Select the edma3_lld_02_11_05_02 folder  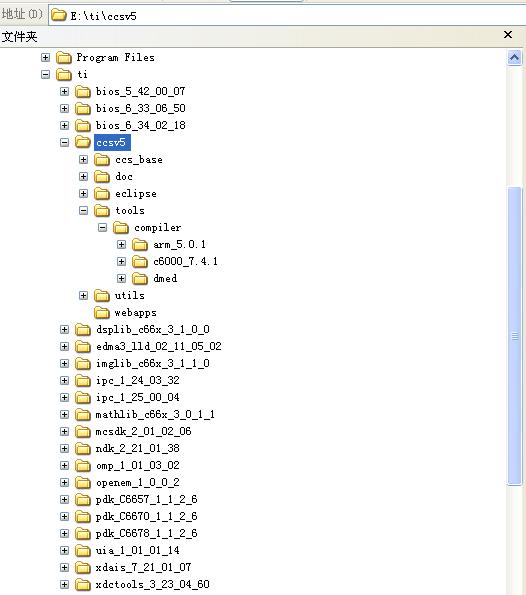(x=159, y=347)
